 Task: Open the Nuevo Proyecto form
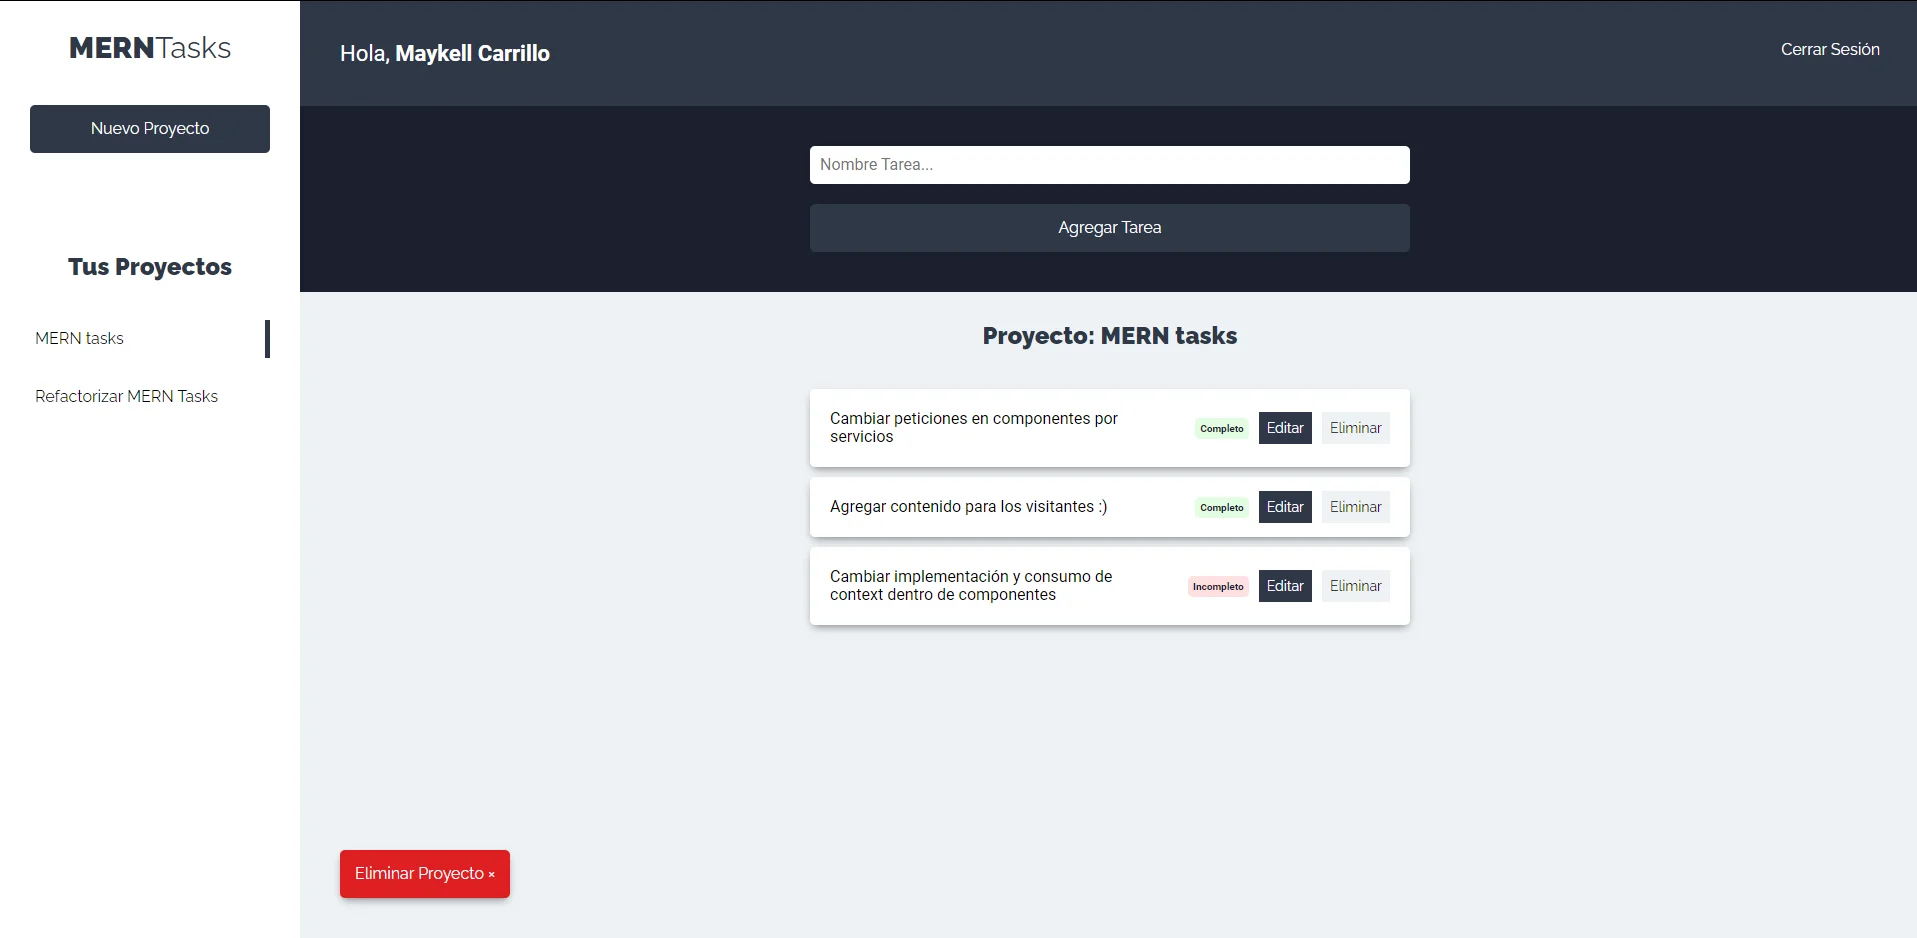point(150,129)
